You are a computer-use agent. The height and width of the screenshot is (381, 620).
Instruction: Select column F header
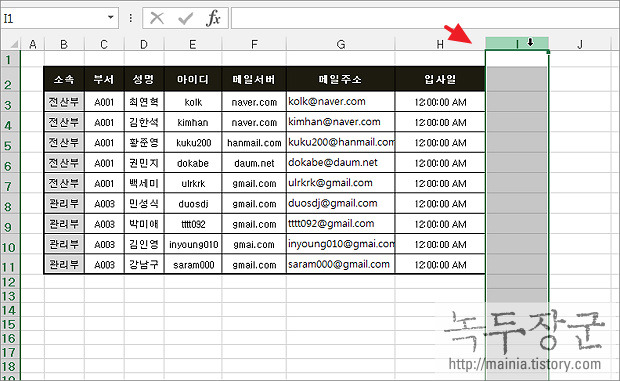254,44
